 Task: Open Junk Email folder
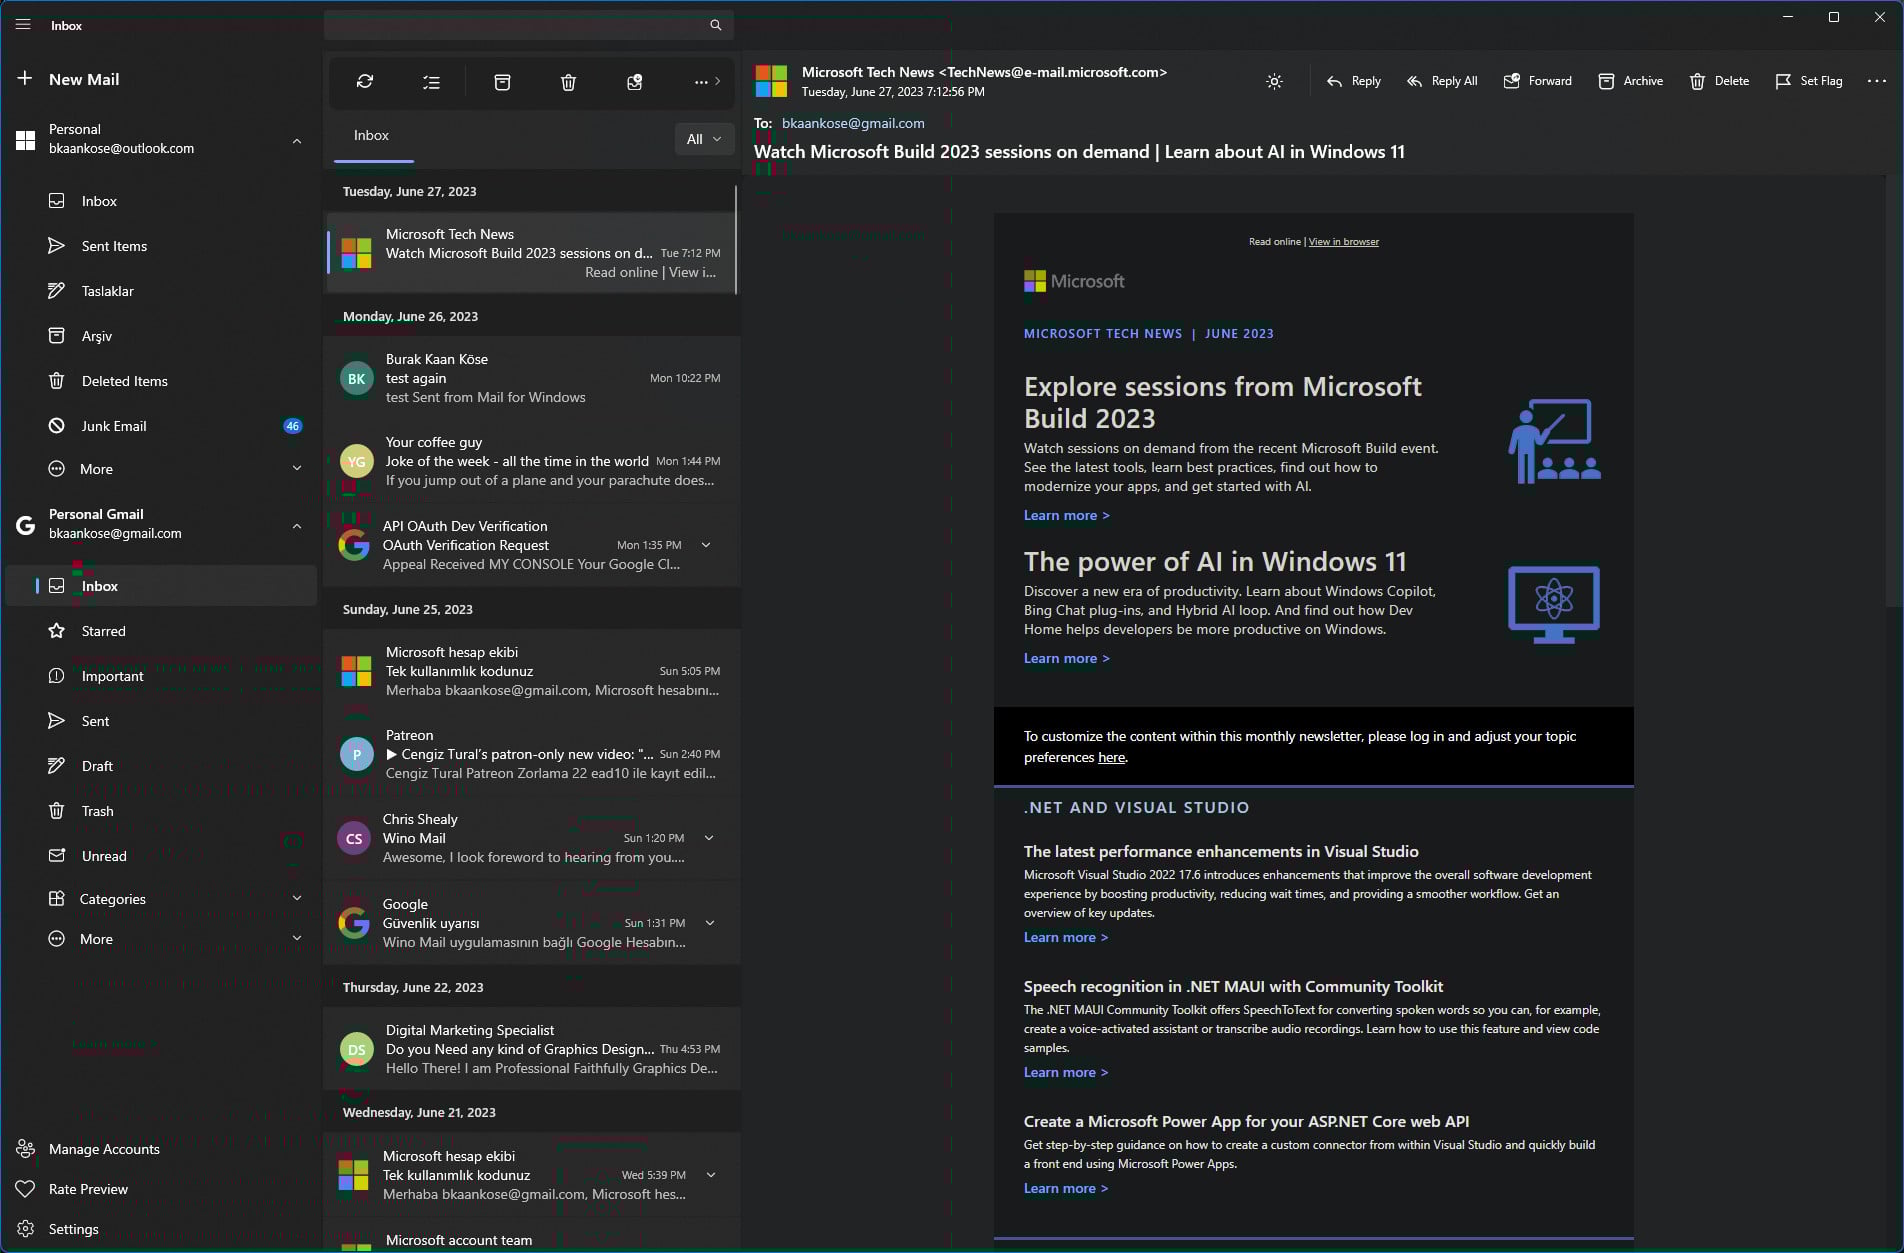pyautogui.click(x=114, y=426)
